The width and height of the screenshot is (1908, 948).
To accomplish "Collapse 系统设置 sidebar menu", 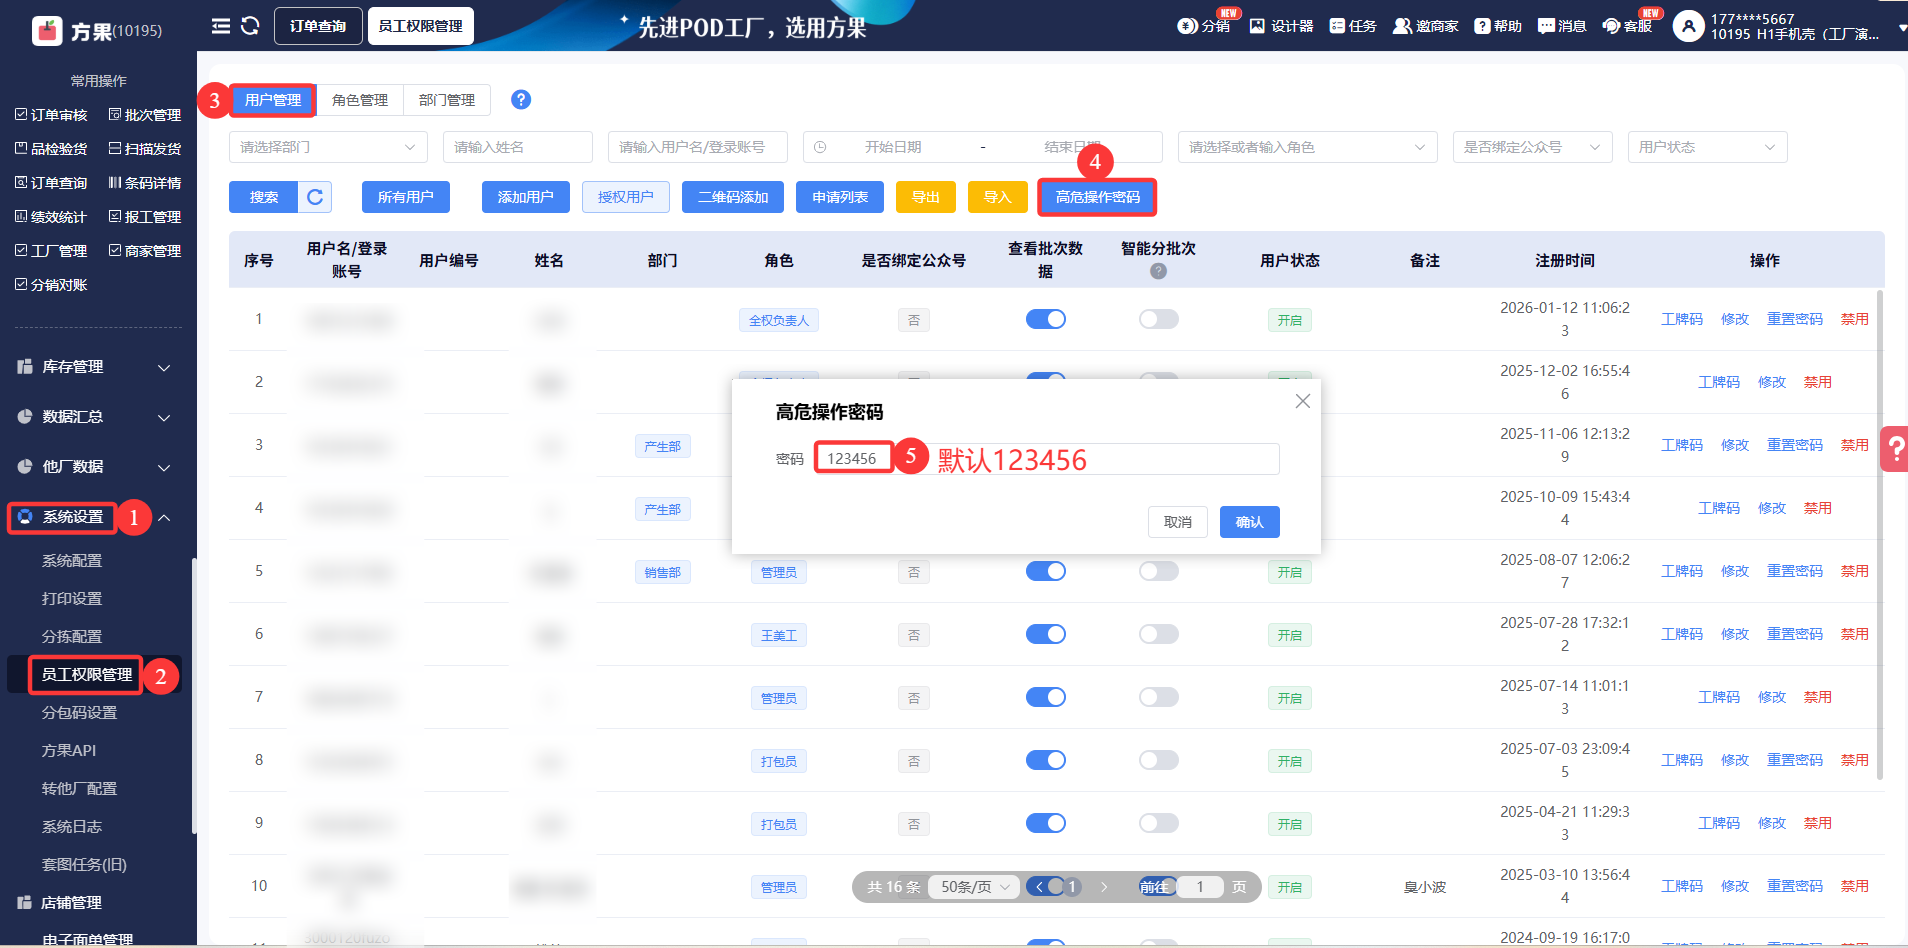I will point(94,517).
